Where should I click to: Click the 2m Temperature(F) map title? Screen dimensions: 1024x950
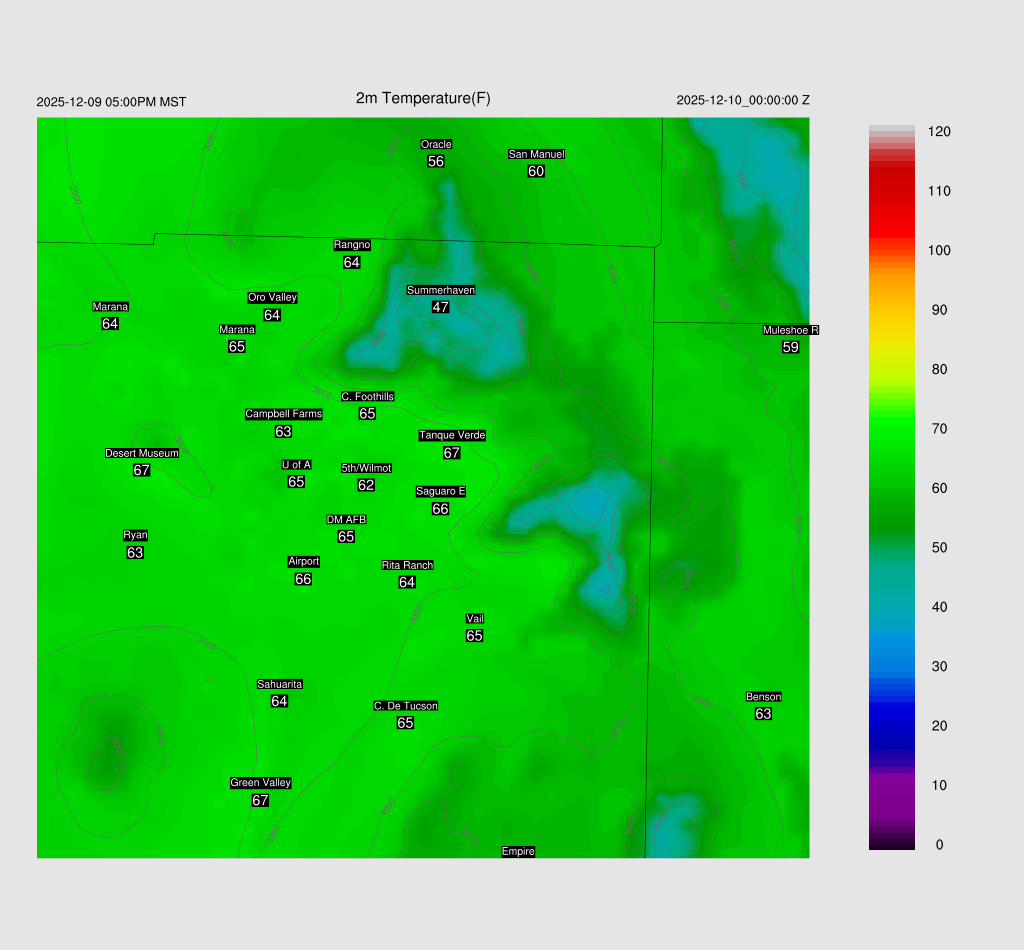423,98
